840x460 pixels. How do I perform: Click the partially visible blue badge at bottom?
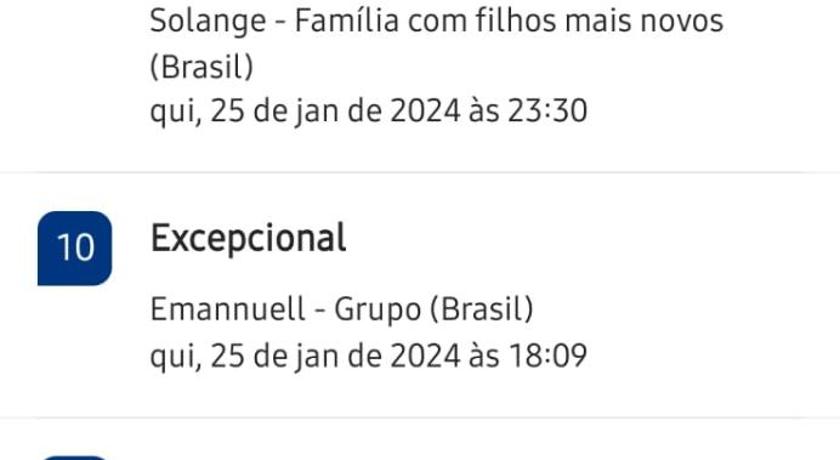(74, 457)
